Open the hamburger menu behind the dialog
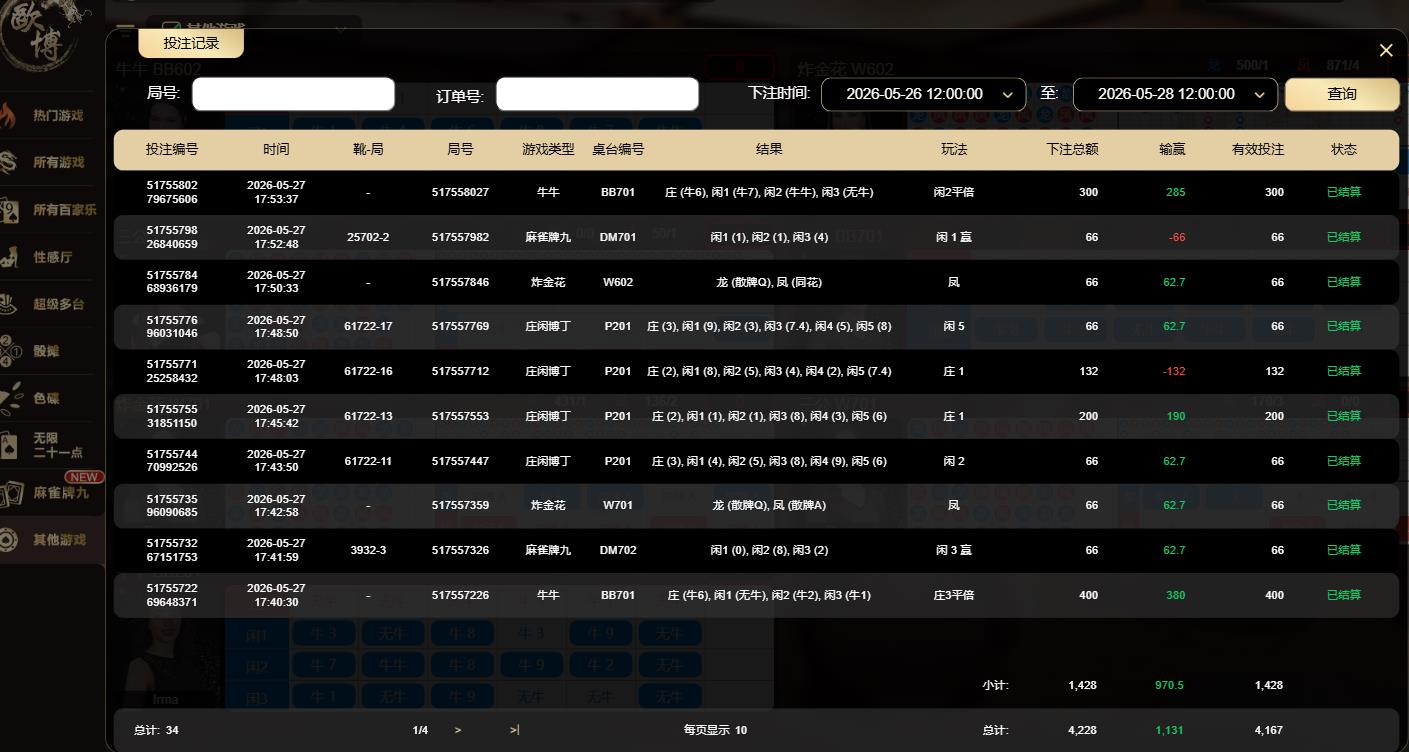 [124, 31]
